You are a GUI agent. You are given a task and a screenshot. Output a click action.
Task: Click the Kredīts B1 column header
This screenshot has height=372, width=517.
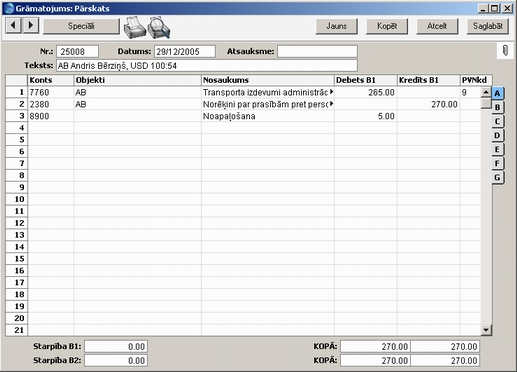[x=429, y=80]
